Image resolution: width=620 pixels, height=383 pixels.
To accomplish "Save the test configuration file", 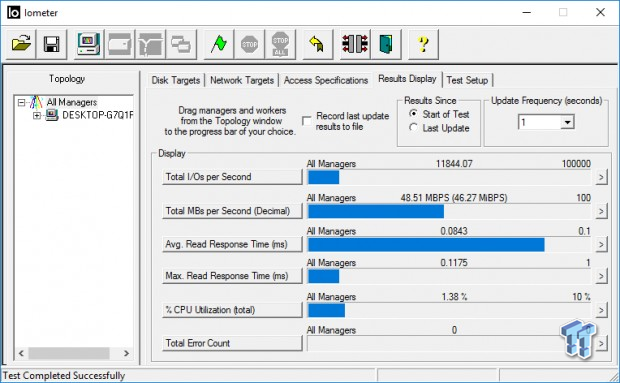I will pos(52,44).
